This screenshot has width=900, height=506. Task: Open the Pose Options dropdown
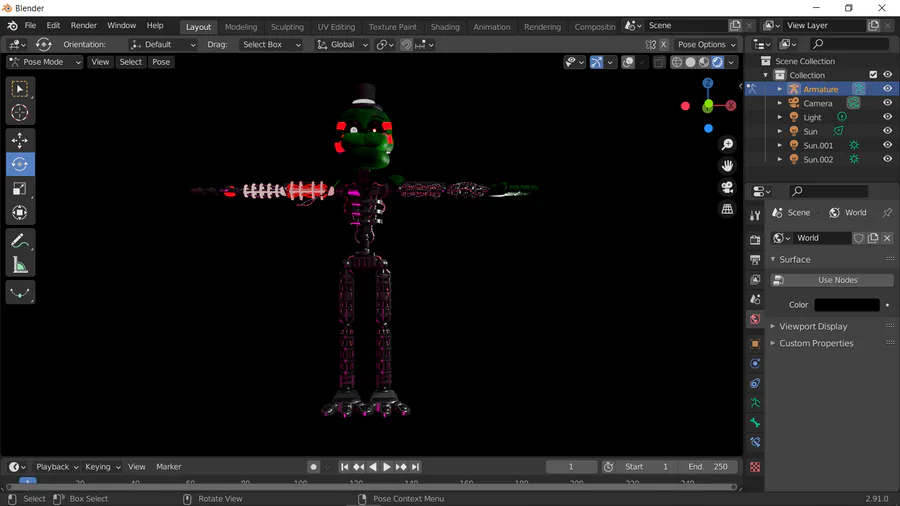pyautogui.click(x=706, y=44)
